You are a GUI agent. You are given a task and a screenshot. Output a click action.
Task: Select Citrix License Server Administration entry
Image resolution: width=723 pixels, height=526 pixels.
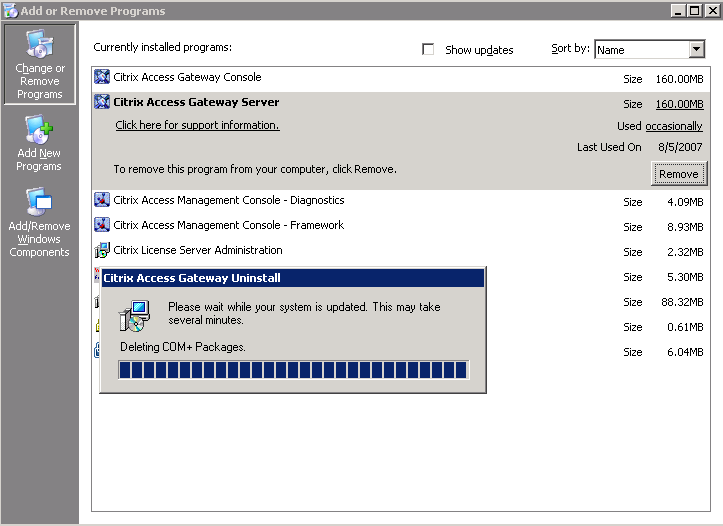(400, 251)
